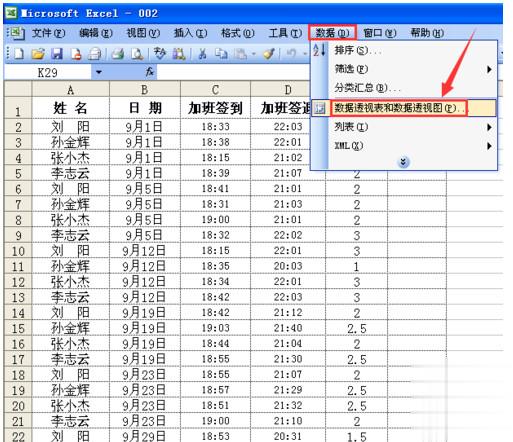Click the New workbook toolbar icon
Screen dimensions: 513x442
19,54
